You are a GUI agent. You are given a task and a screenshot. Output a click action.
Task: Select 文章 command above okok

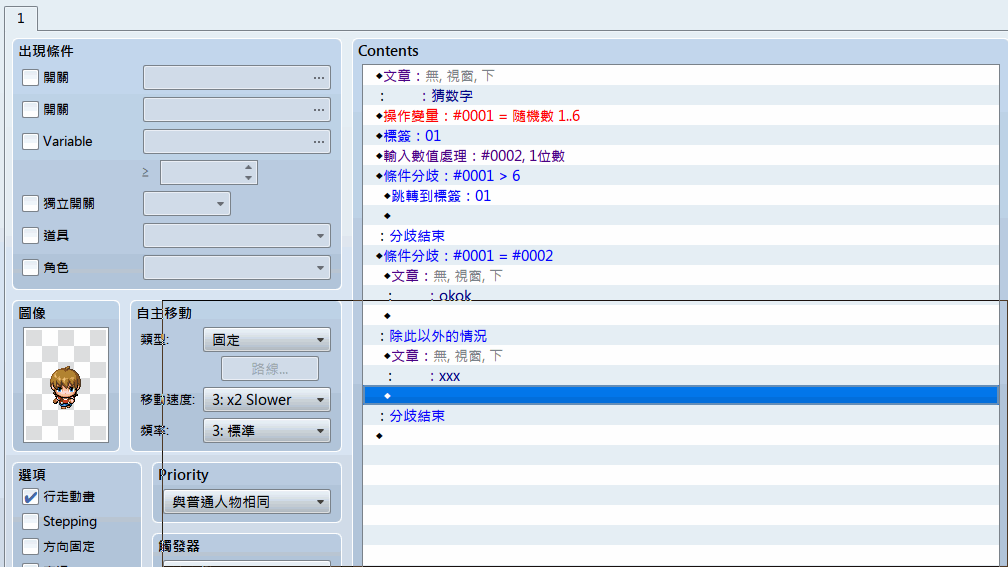[x=681, y=275]
